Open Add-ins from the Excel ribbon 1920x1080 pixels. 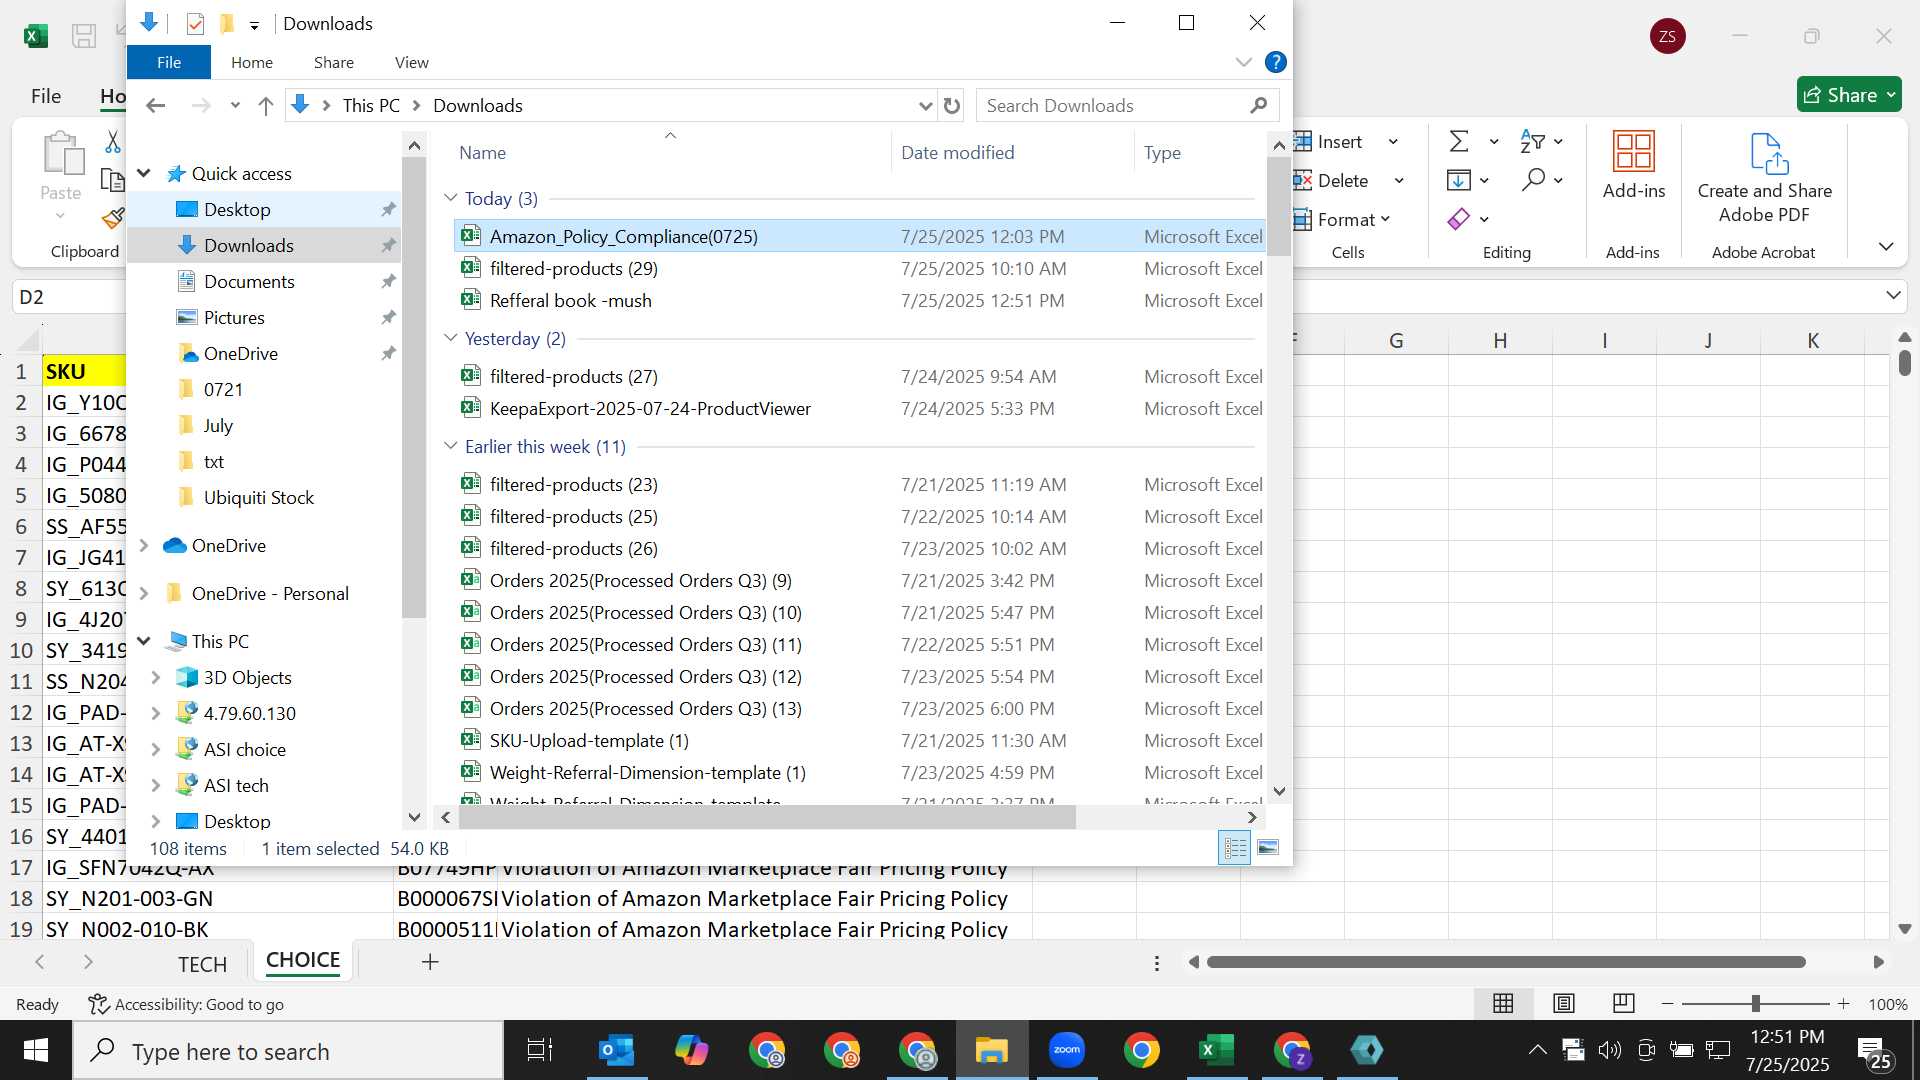coord(1633,165)
